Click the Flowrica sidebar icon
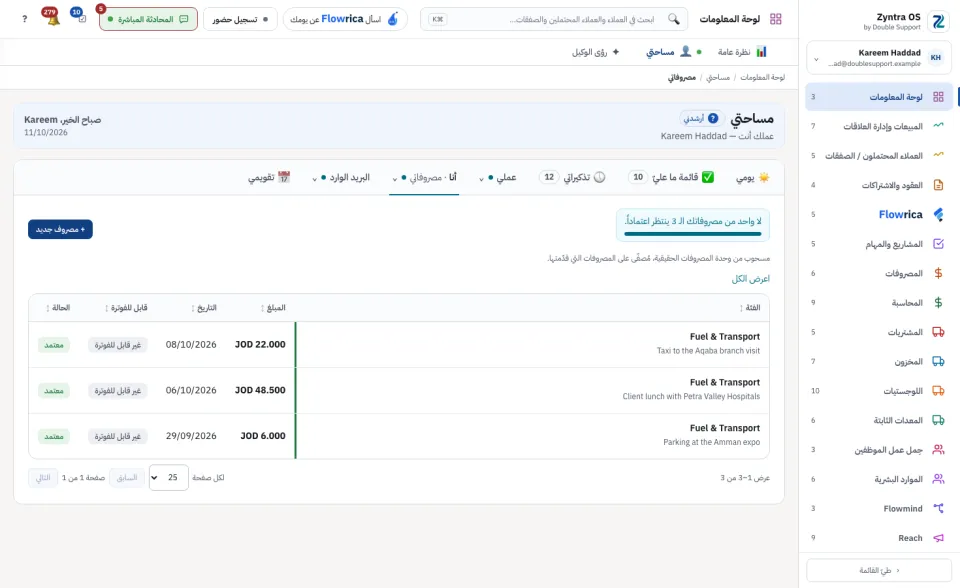The image size is (960, 588). coord(938,214)
